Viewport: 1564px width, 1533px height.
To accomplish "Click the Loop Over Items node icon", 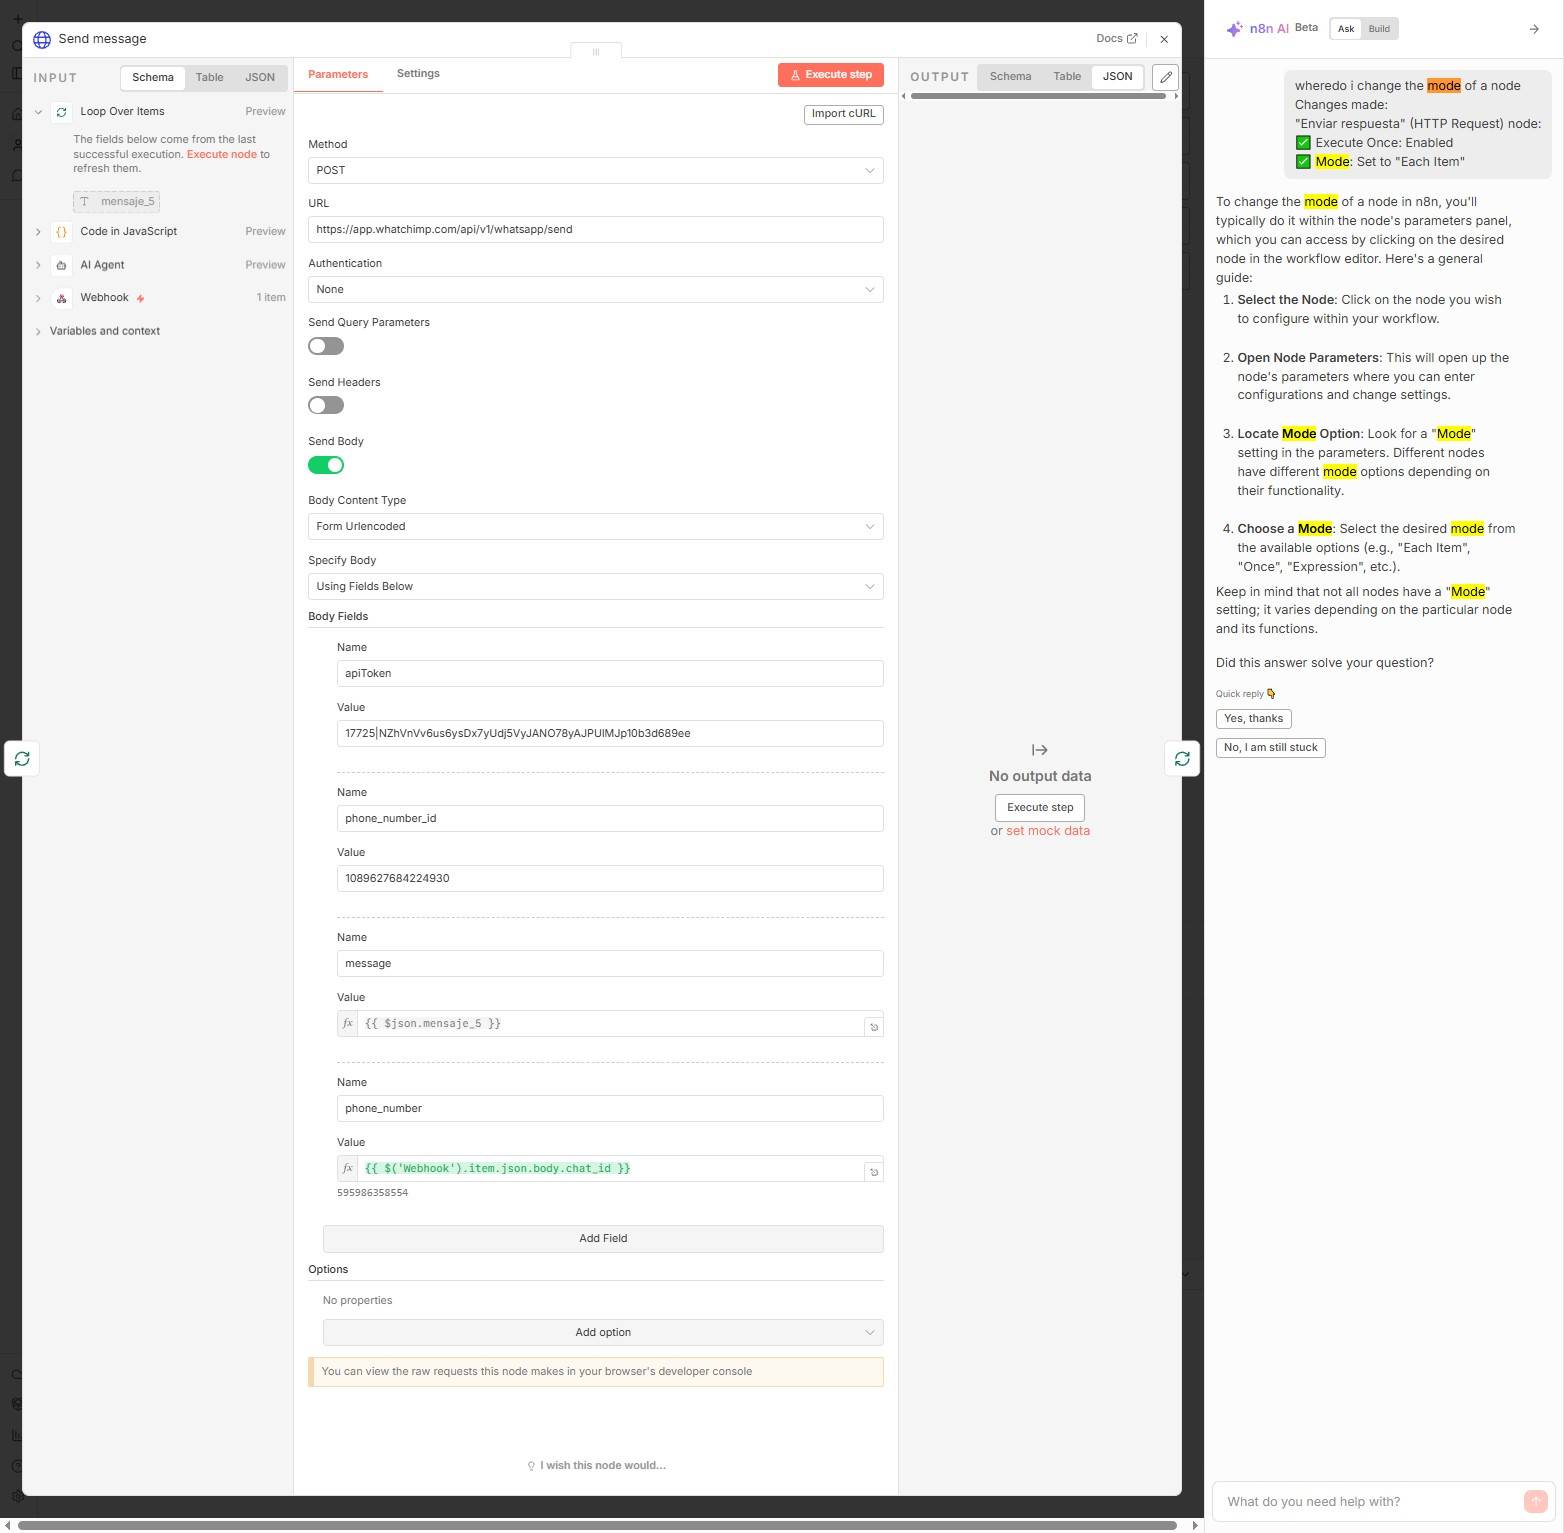I will click(62, 112).
